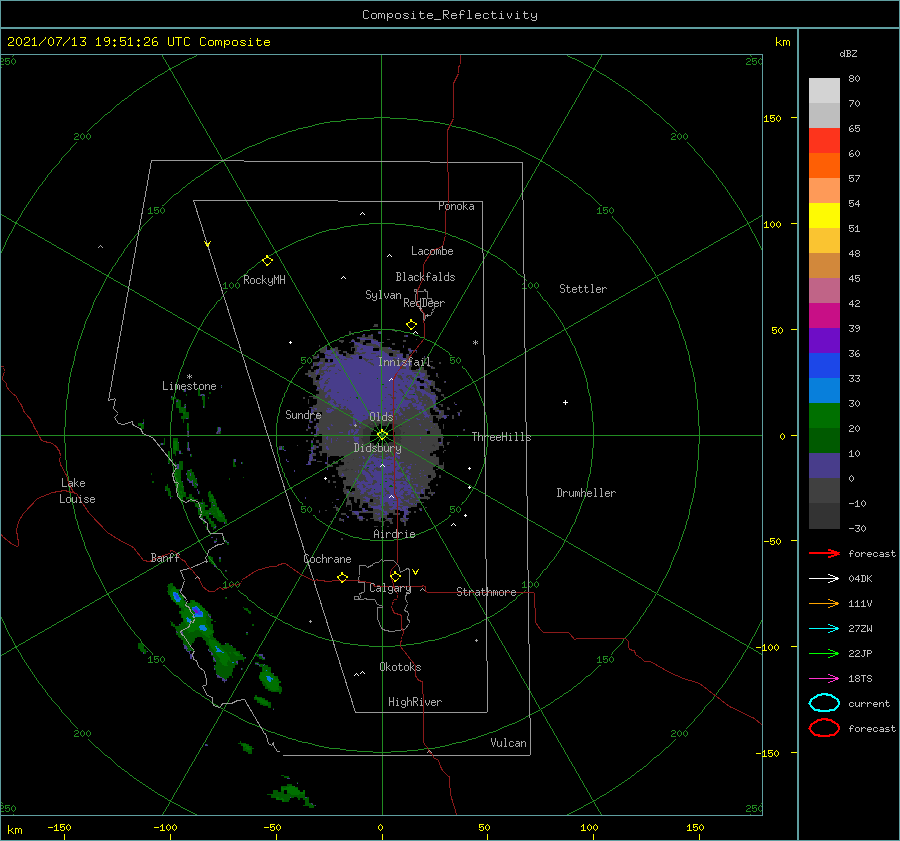
Task: Click the Airdrie city label
Action: click(394, 534)
